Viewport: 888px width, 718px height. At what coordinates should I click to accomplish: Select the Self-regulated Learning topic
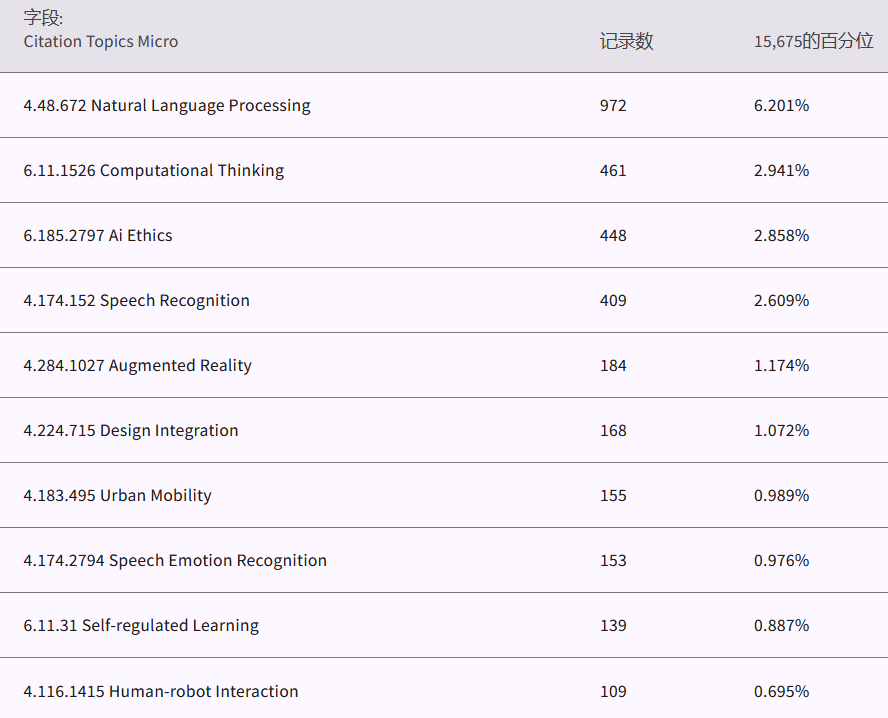(141, 625)
